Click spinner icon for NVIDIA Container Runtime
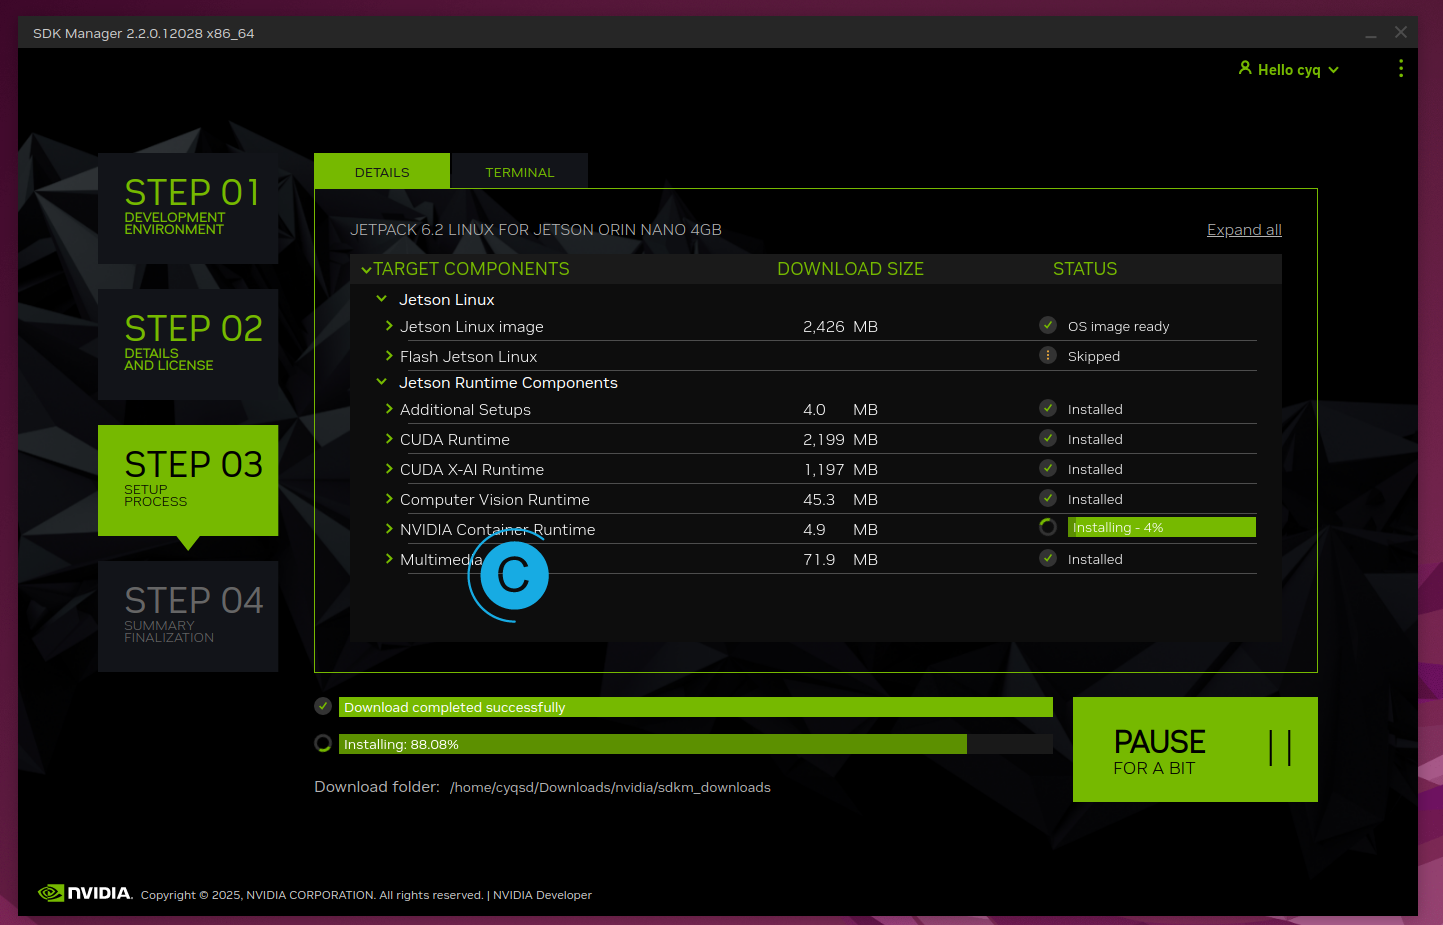The image size is (1443, 925). click(x=1048, y=527)
